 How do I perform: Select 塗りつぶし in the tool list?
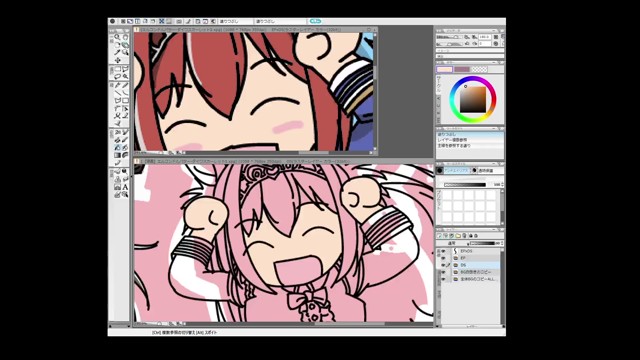point(469,134)
